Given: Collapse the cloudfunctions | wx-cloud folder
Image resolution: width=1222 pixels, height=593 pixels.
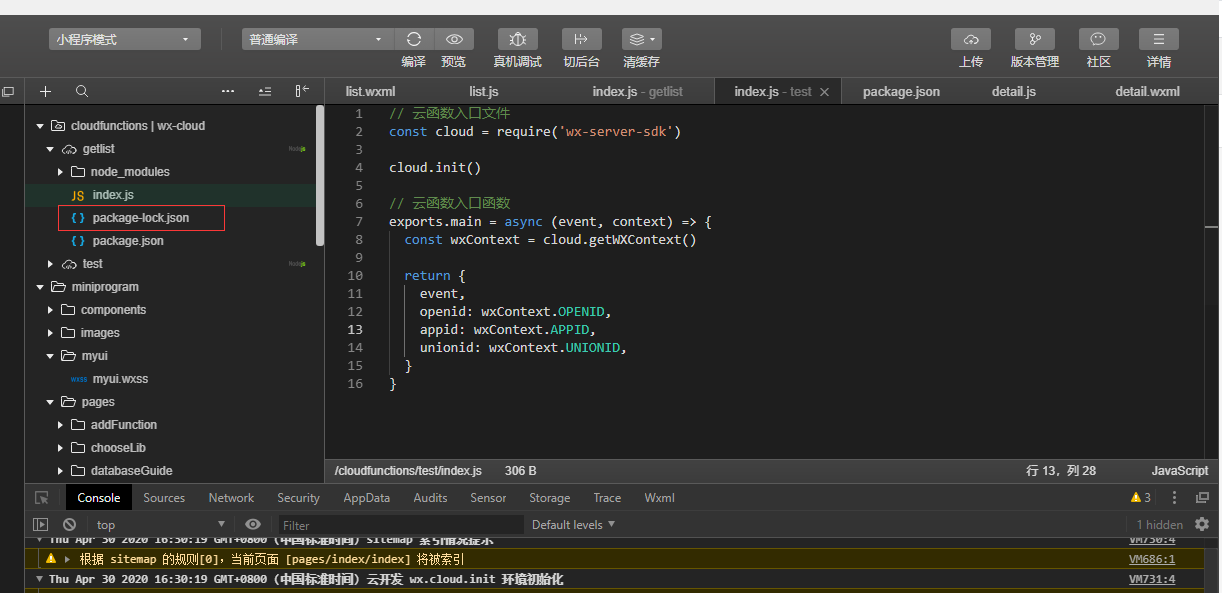Looking at the screenshot, I should pos(40,126).
